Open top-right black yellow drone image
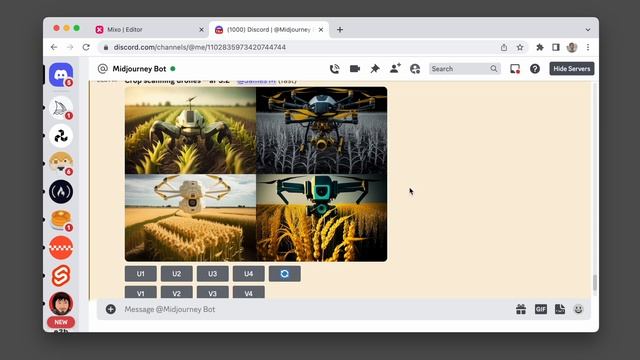Image resolution: width=640 pixels, height=360 pixels. (322, 130)
